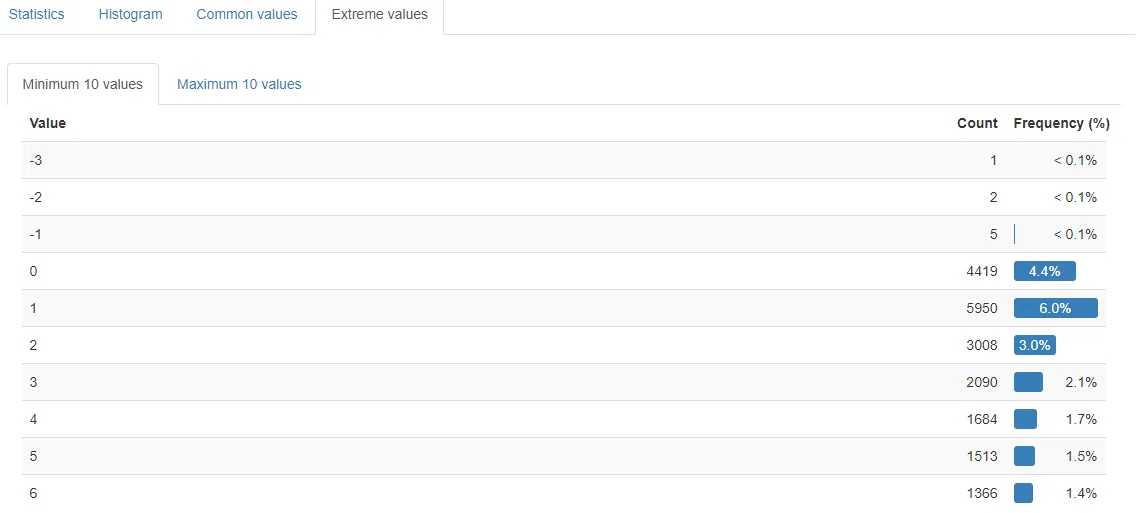Show the Maximum 10 values tab

tap(239, 84)
